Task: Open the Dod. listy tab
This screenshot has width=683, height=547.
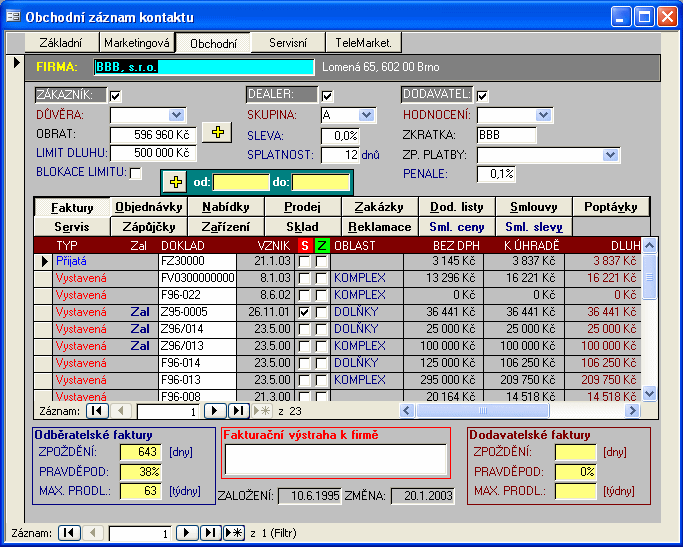Action: (456, 207)
